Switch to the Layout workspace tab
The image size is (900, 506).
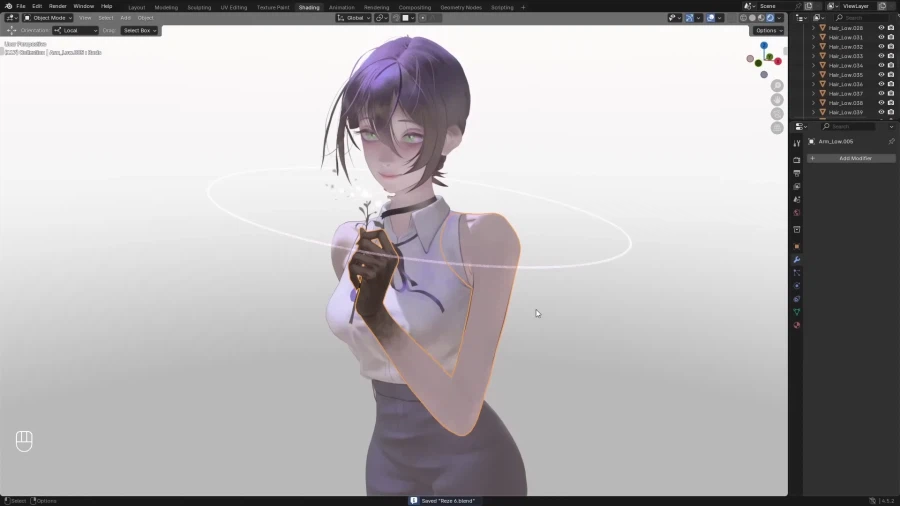(137, 7)
